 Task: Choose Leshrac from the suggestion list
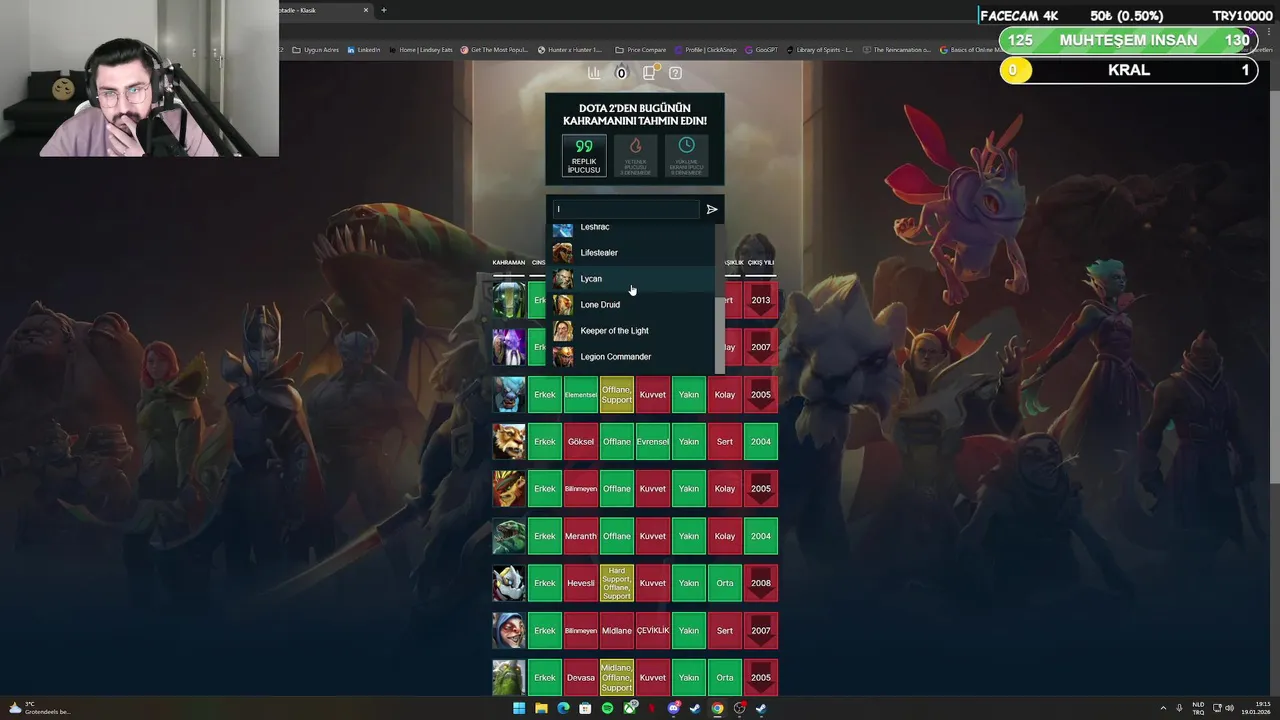coord(632,228)
